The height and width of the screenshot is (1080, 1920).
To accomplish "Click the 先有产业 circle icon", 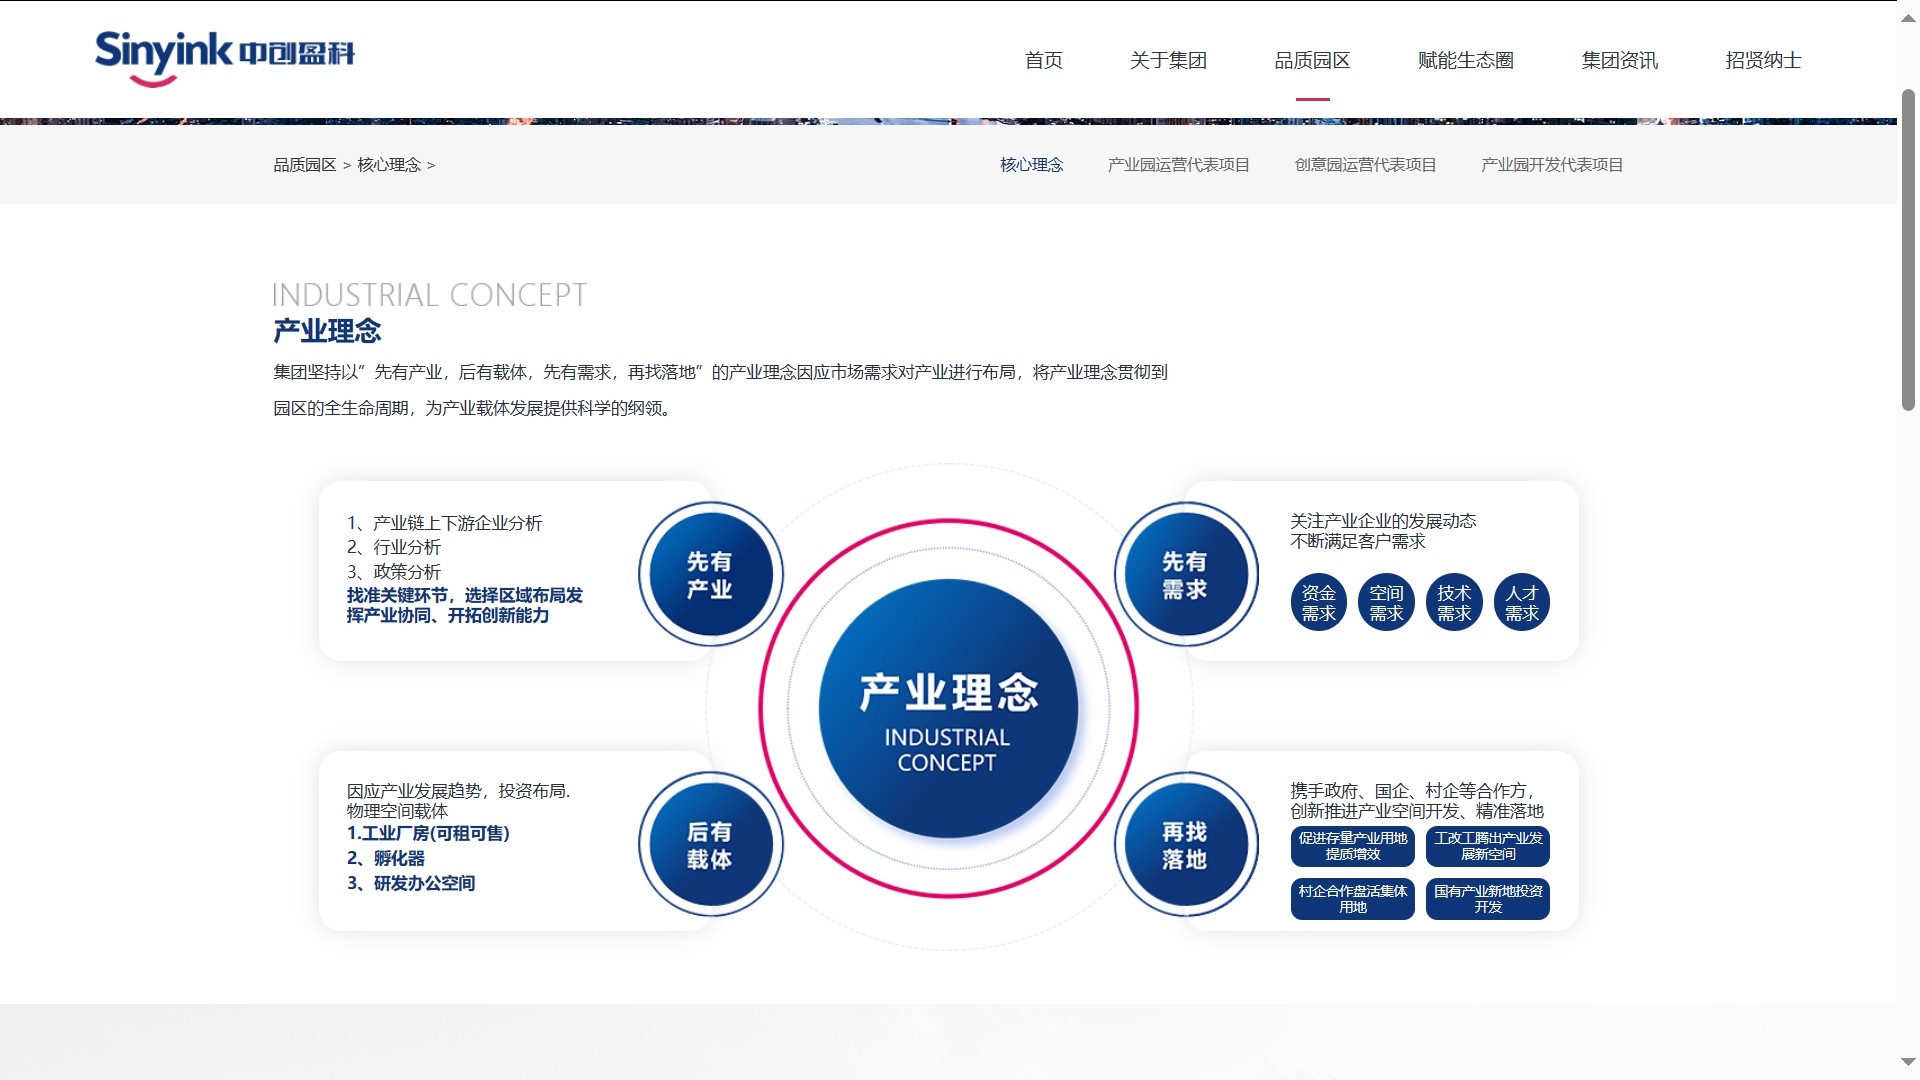I will (x=711, y=574).
